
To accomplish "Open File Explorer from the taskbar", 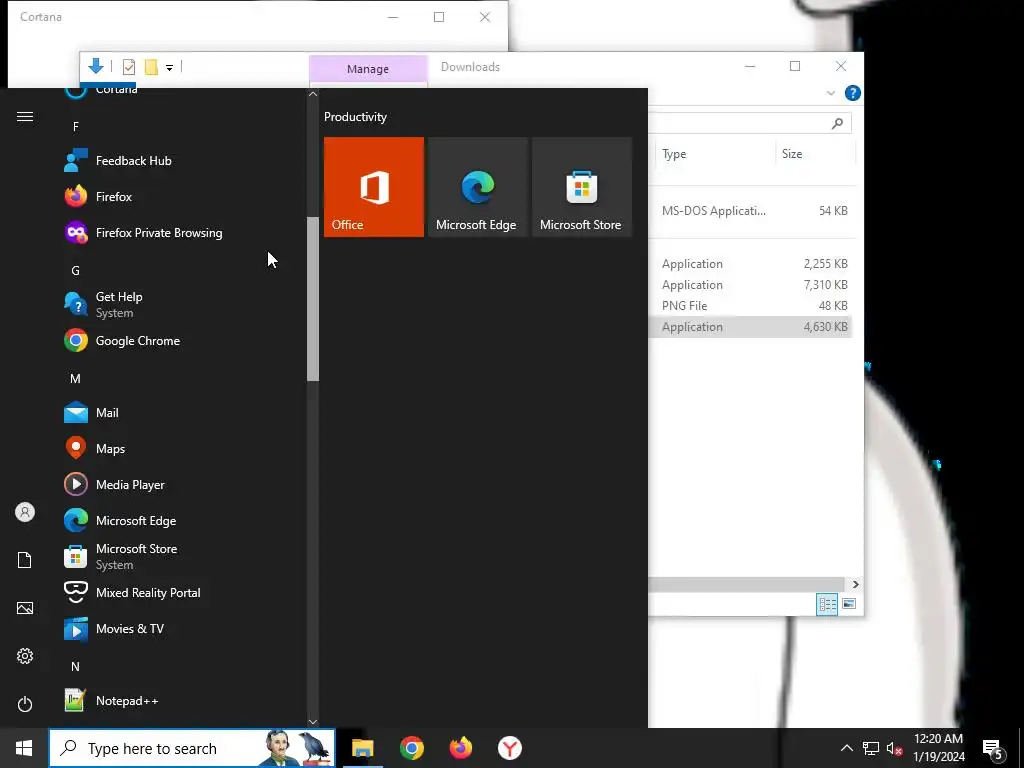I will tap(362, 748).
